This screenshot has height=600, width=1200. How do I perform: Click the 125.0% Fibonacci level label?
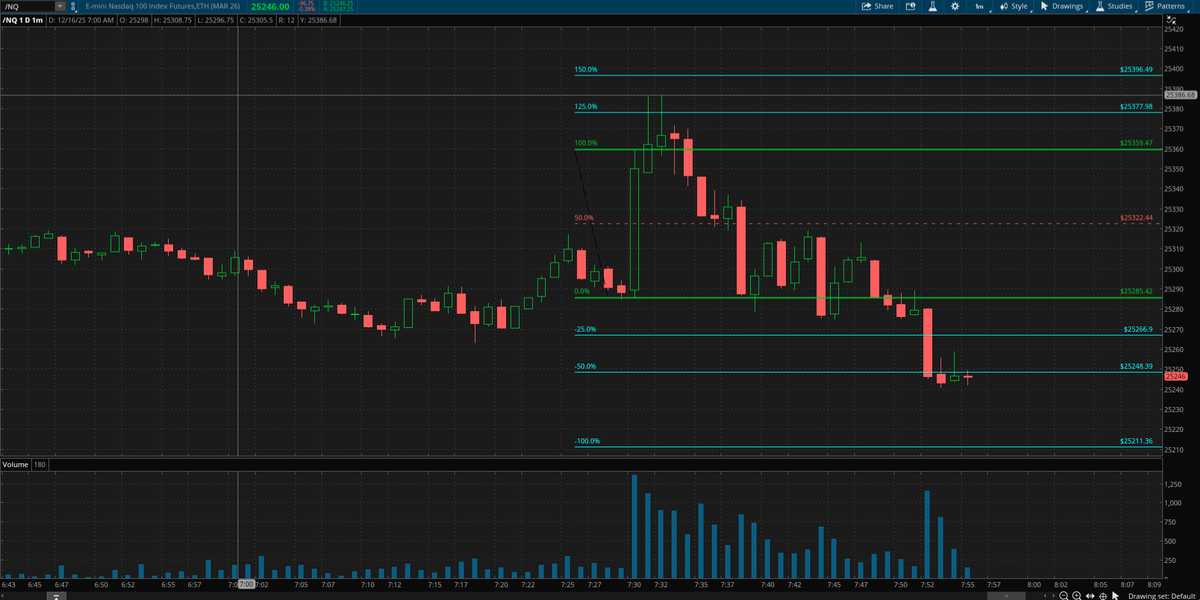tap(586, 107)
